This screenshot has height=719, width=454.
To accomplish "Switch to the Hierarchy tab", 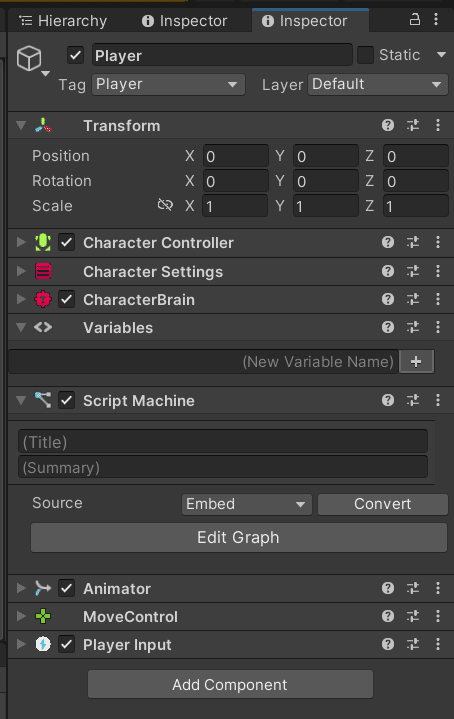I will click(x=63, y=21).
